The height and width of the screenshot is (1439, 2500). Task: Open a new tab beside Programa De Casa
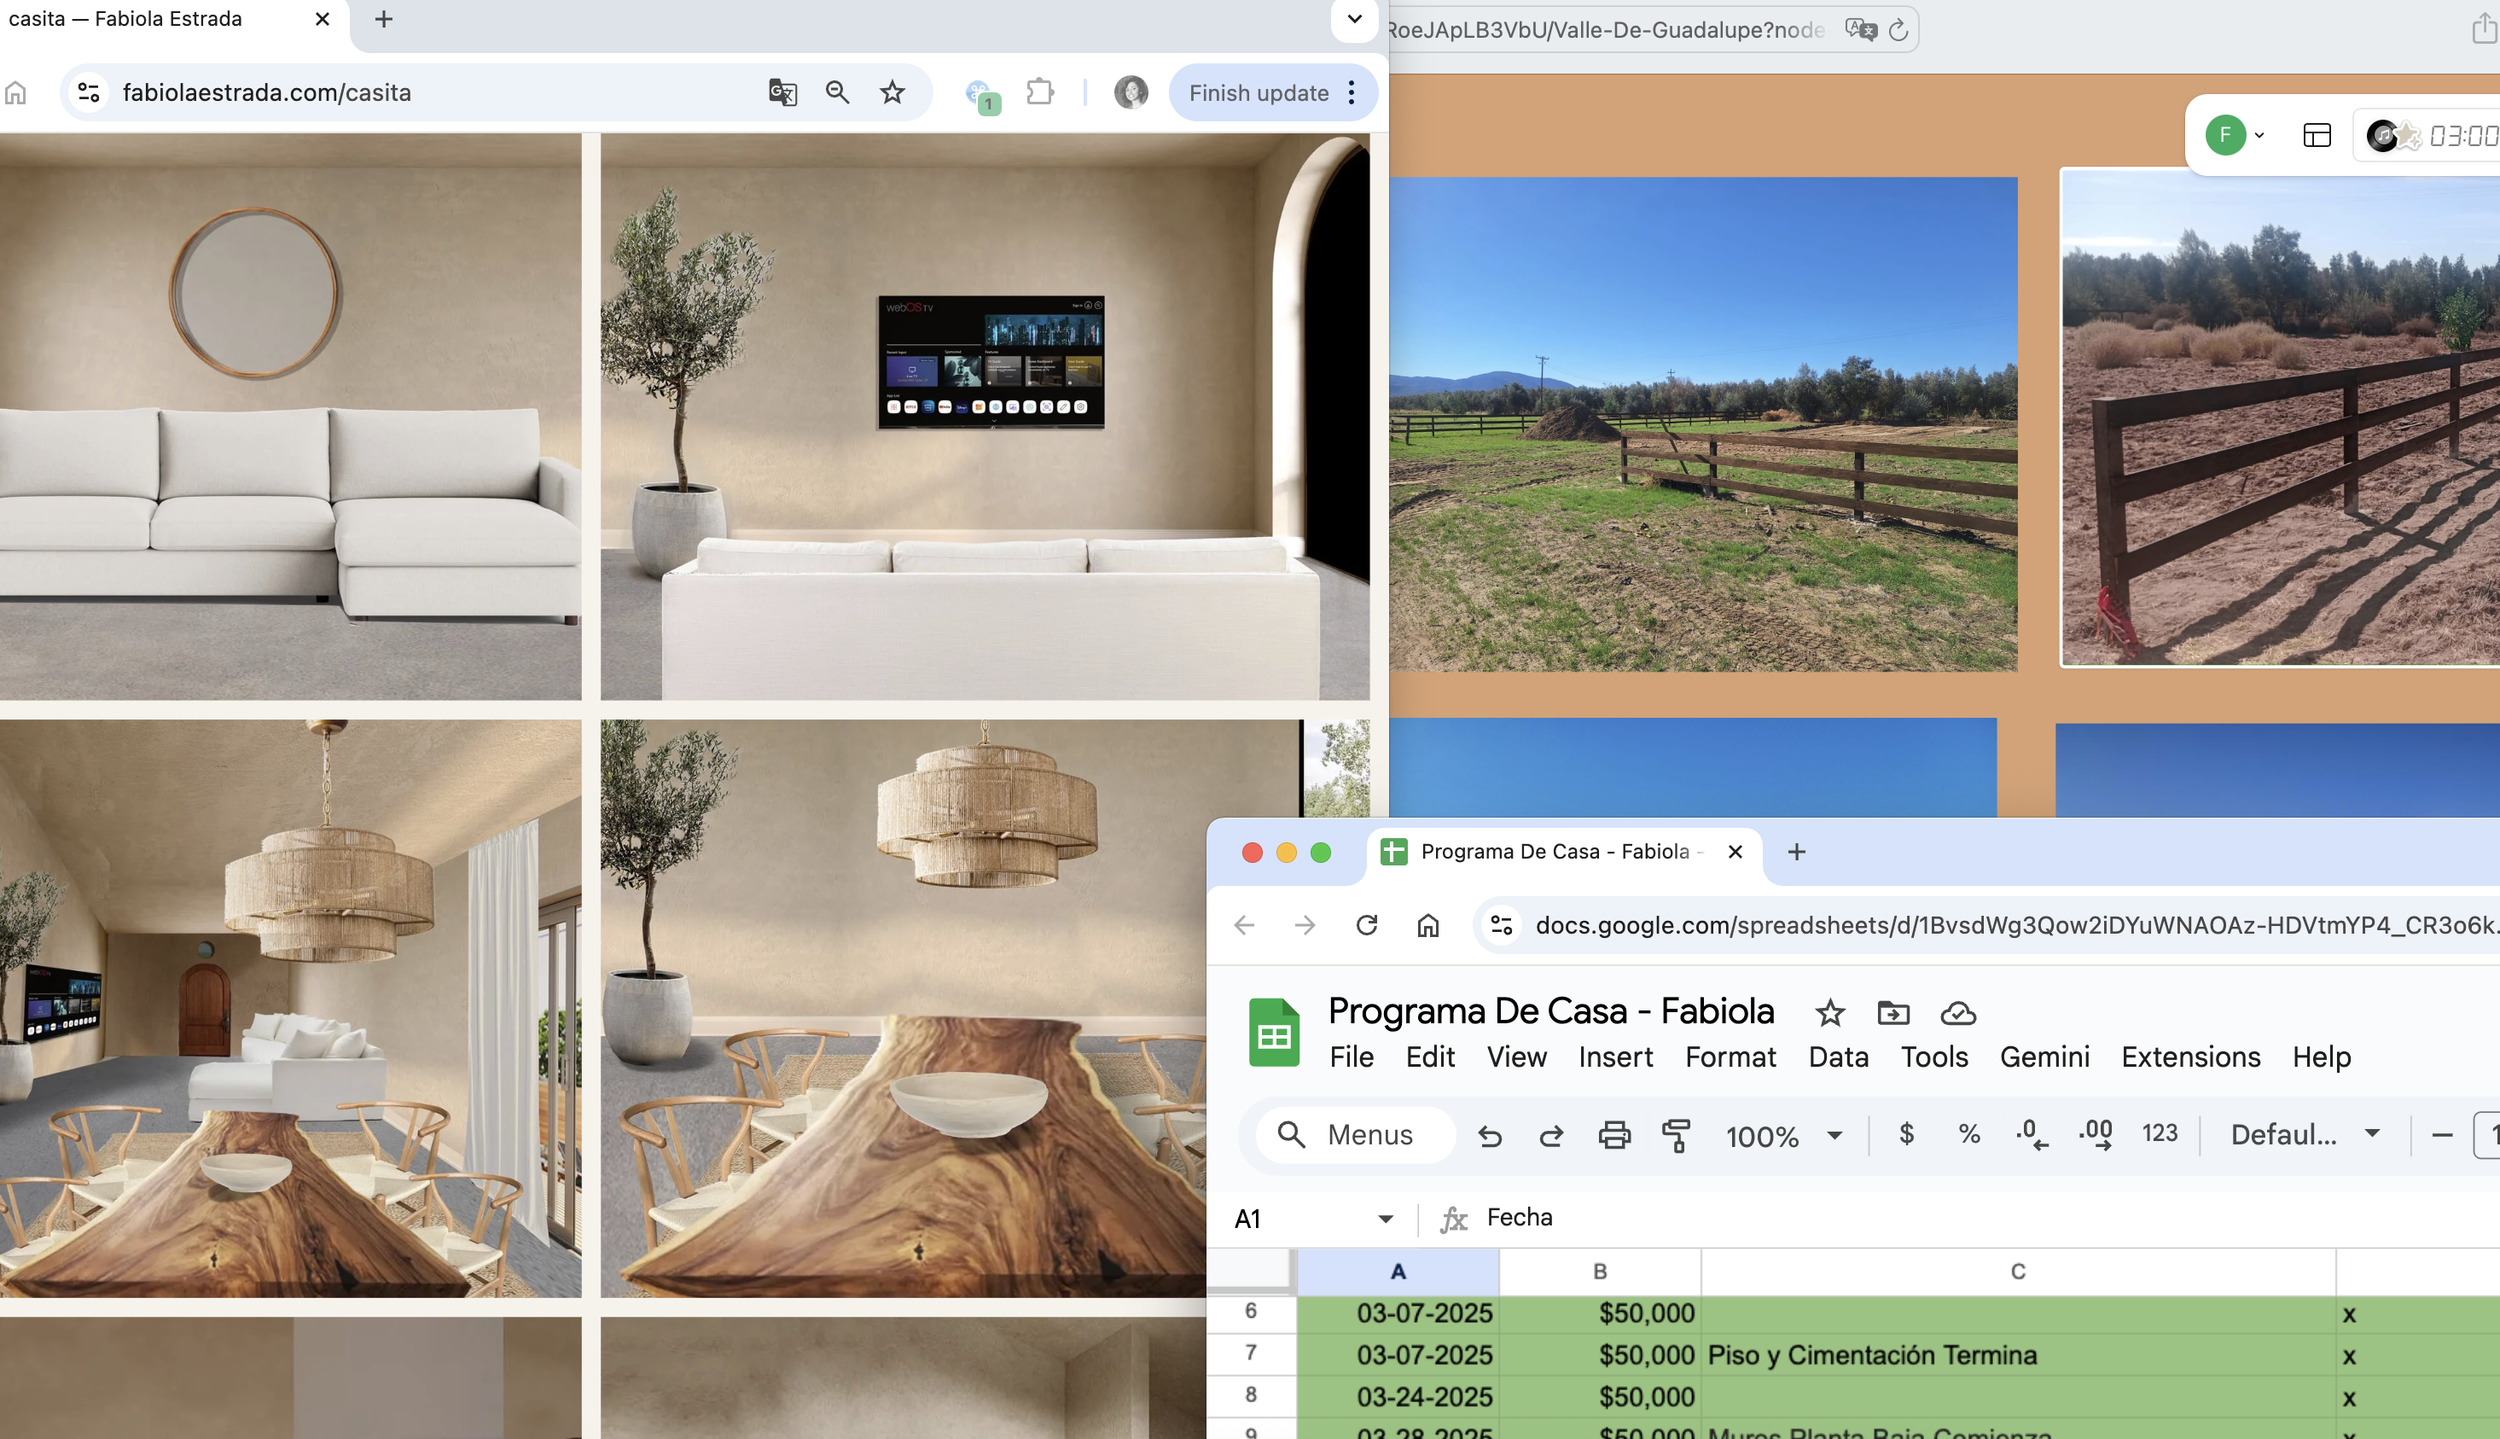tap(1796, 852)
